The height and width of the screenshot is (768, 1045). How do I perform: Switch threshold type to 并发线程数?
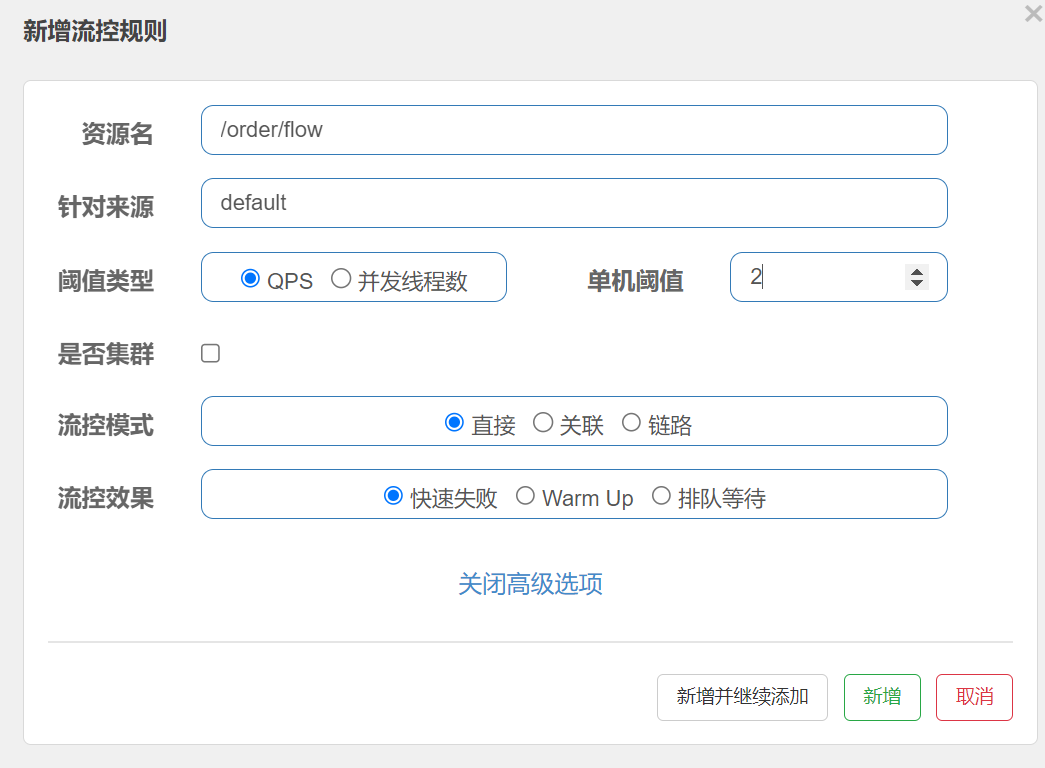pos(340,277)
